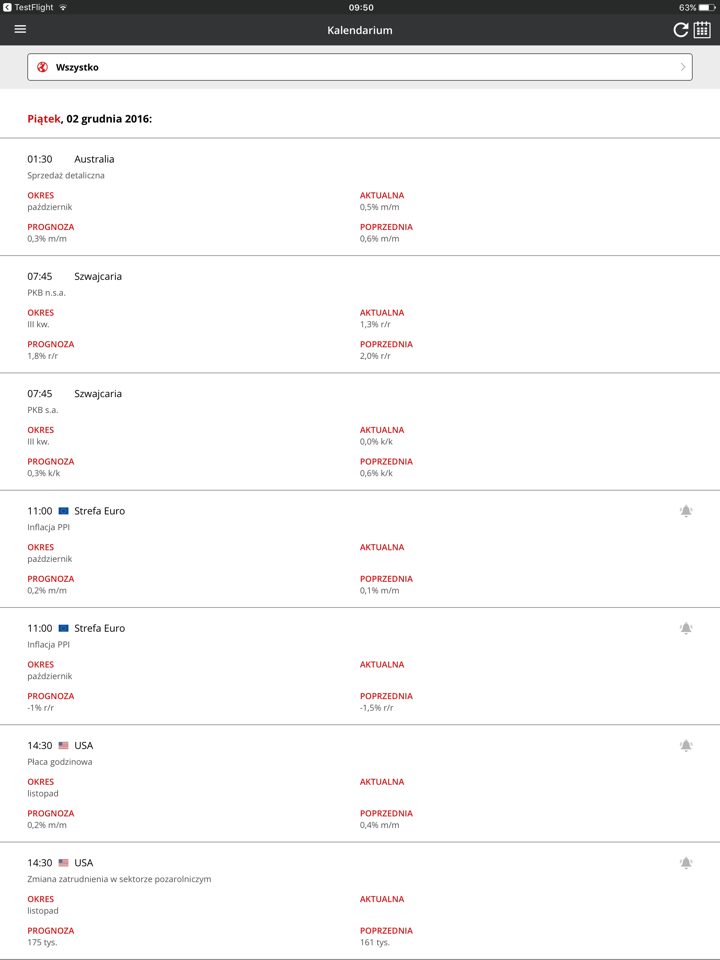Click the US flag on the nonfarm payrolls entry
Image resolution: width=720 pixels, height=960 pixels.
coord(62,862)
